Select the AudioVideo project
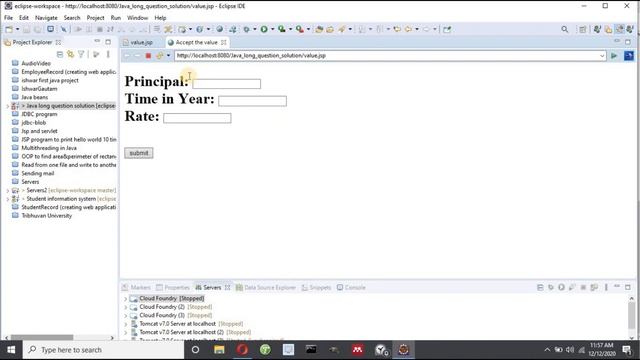Screen dimensions: 640x360 [x=36, y=64]
